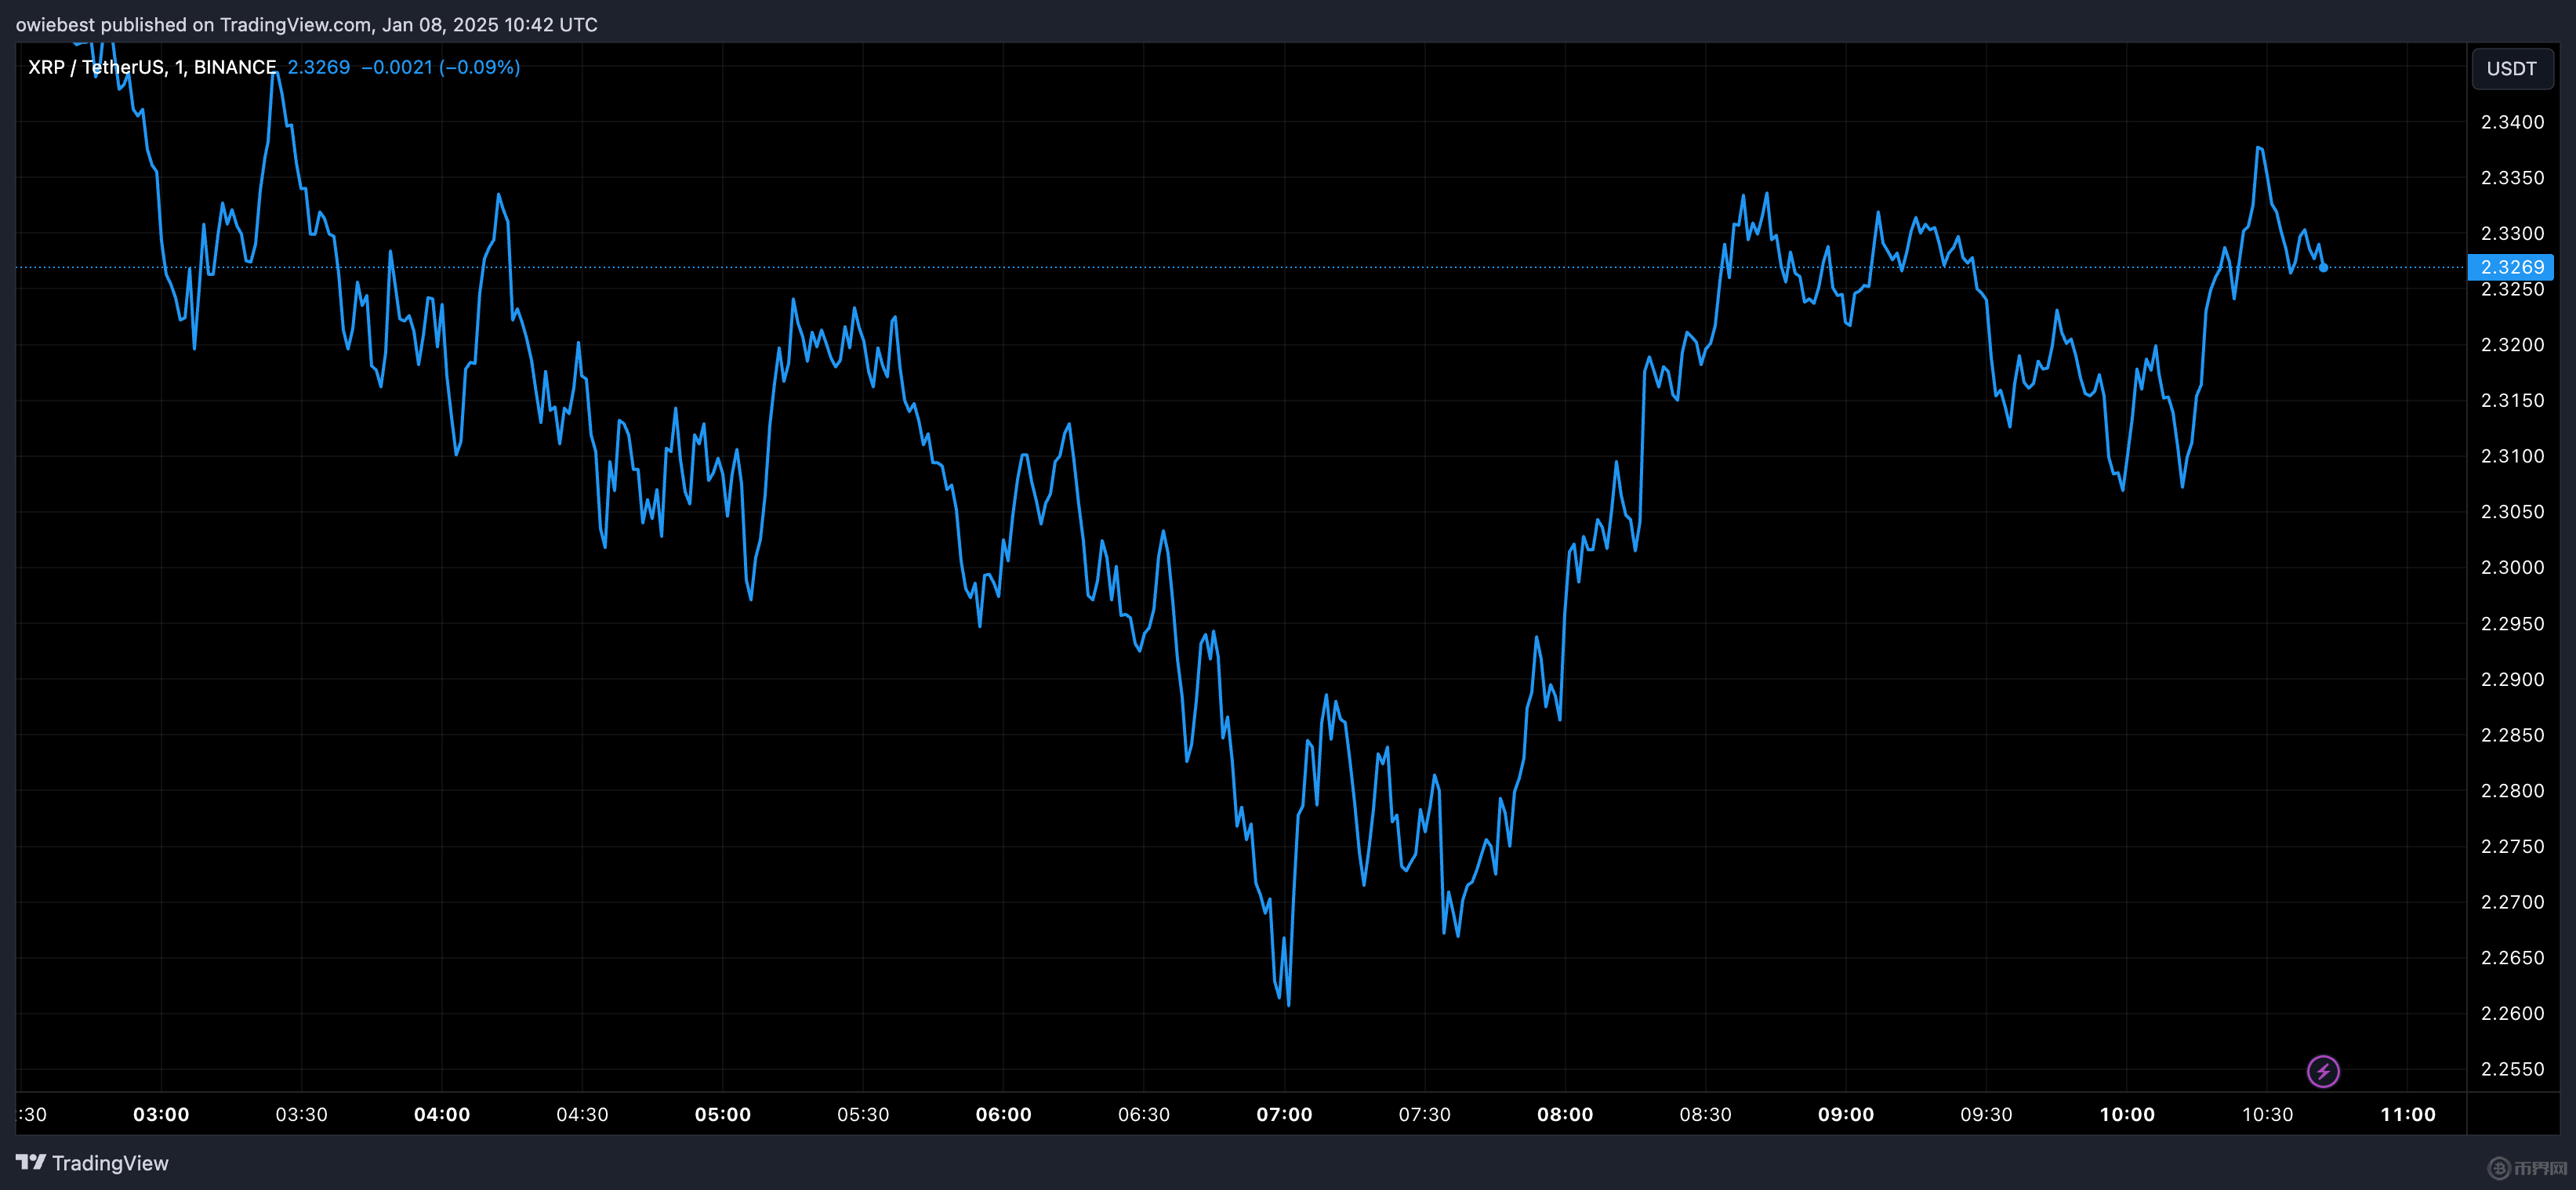The image size is (2576, 1190).
Task: Click the purple lightning bolt icon
Action: pyautogui.click(x=2322, y=1071)
